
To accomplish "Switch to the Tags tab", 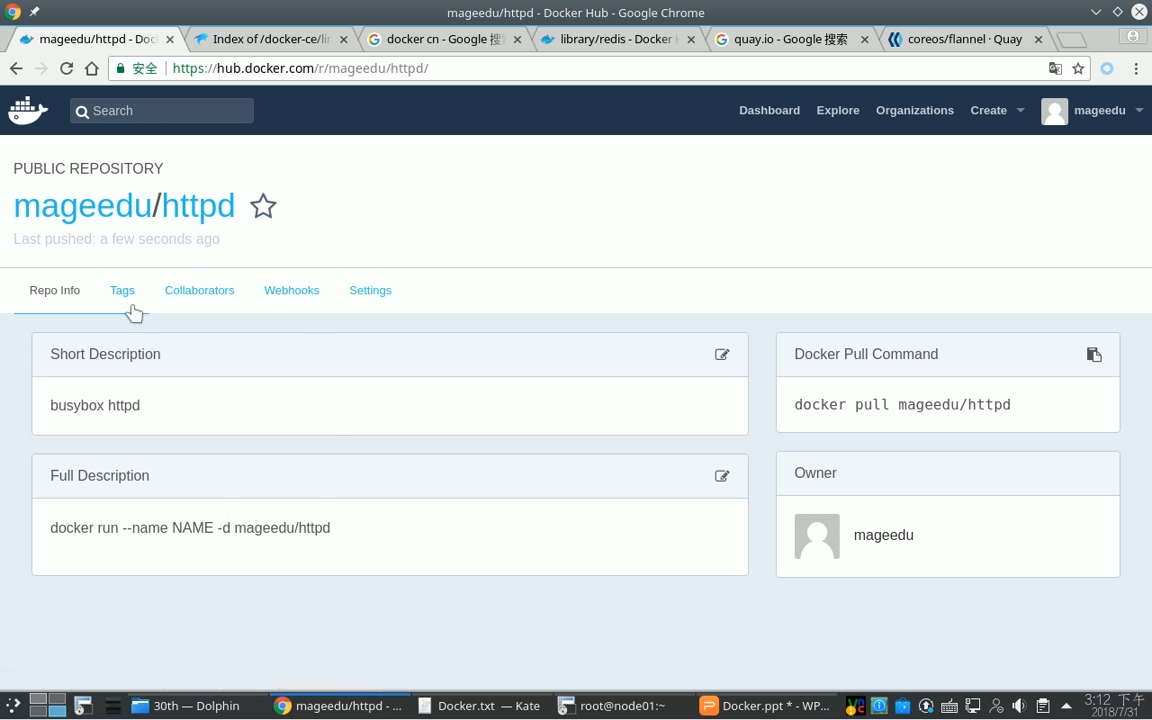I will [122, 290].
